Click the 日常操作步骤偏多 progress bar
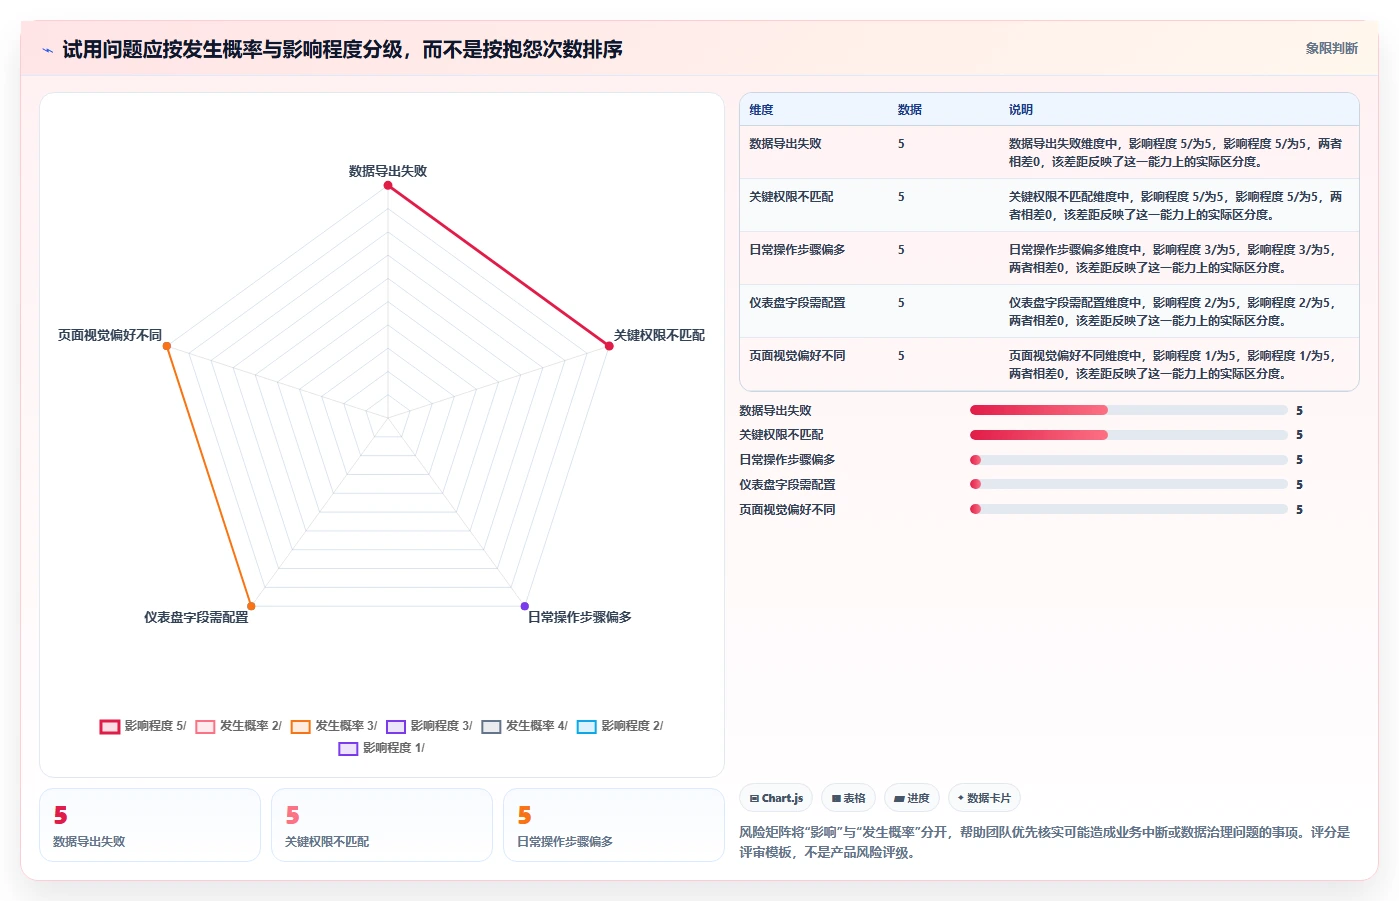 (1129, 460)
